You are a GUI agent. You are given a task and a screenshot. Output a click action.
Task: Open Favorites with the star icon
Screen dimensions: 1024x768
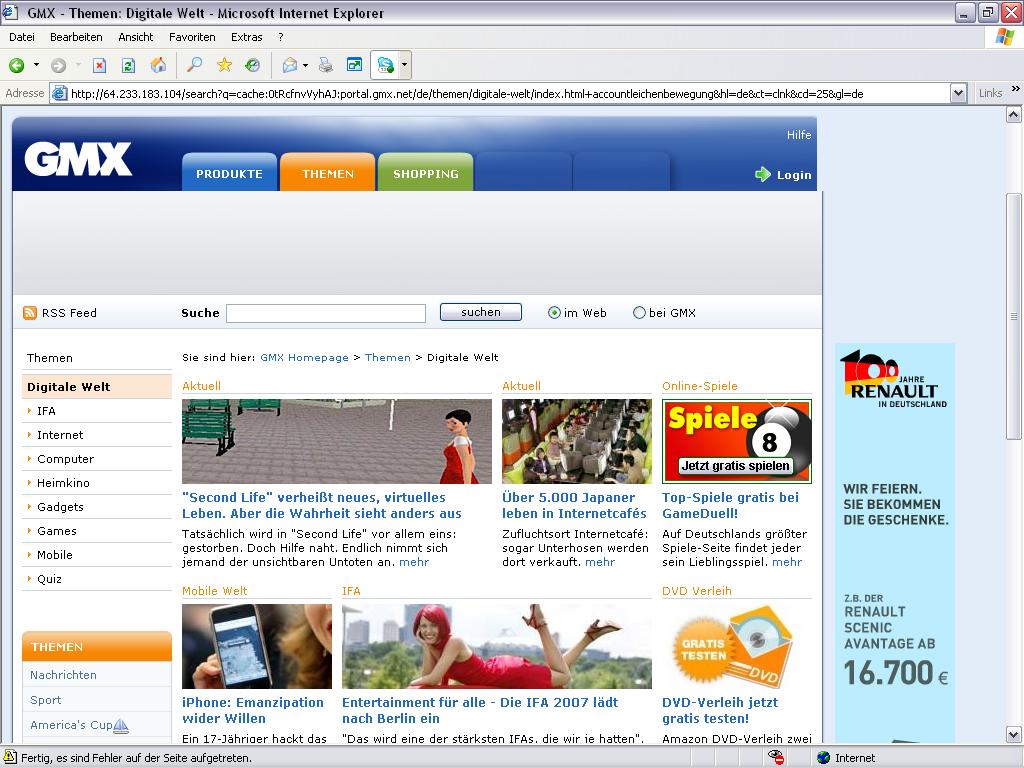(x=224, y=65)
